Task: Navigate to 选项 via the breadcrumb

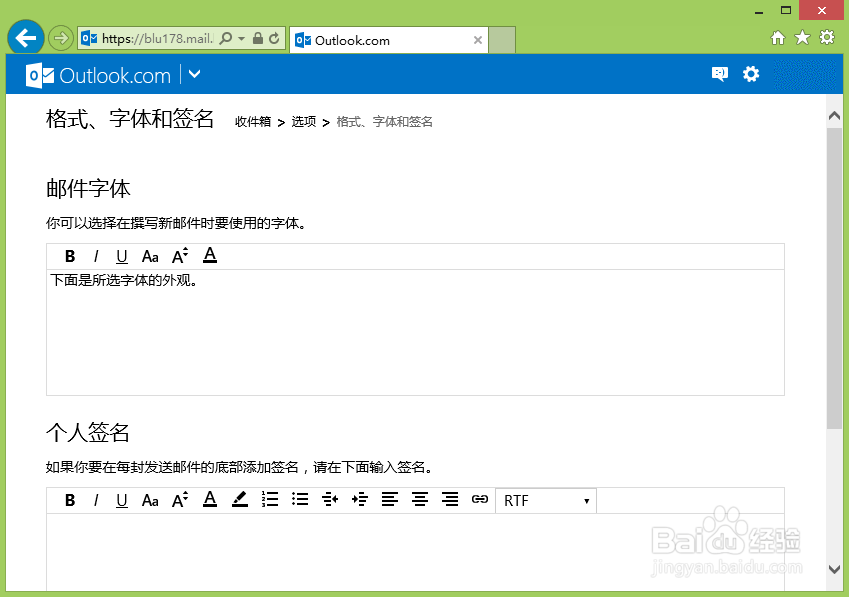Action: point(303,121)
